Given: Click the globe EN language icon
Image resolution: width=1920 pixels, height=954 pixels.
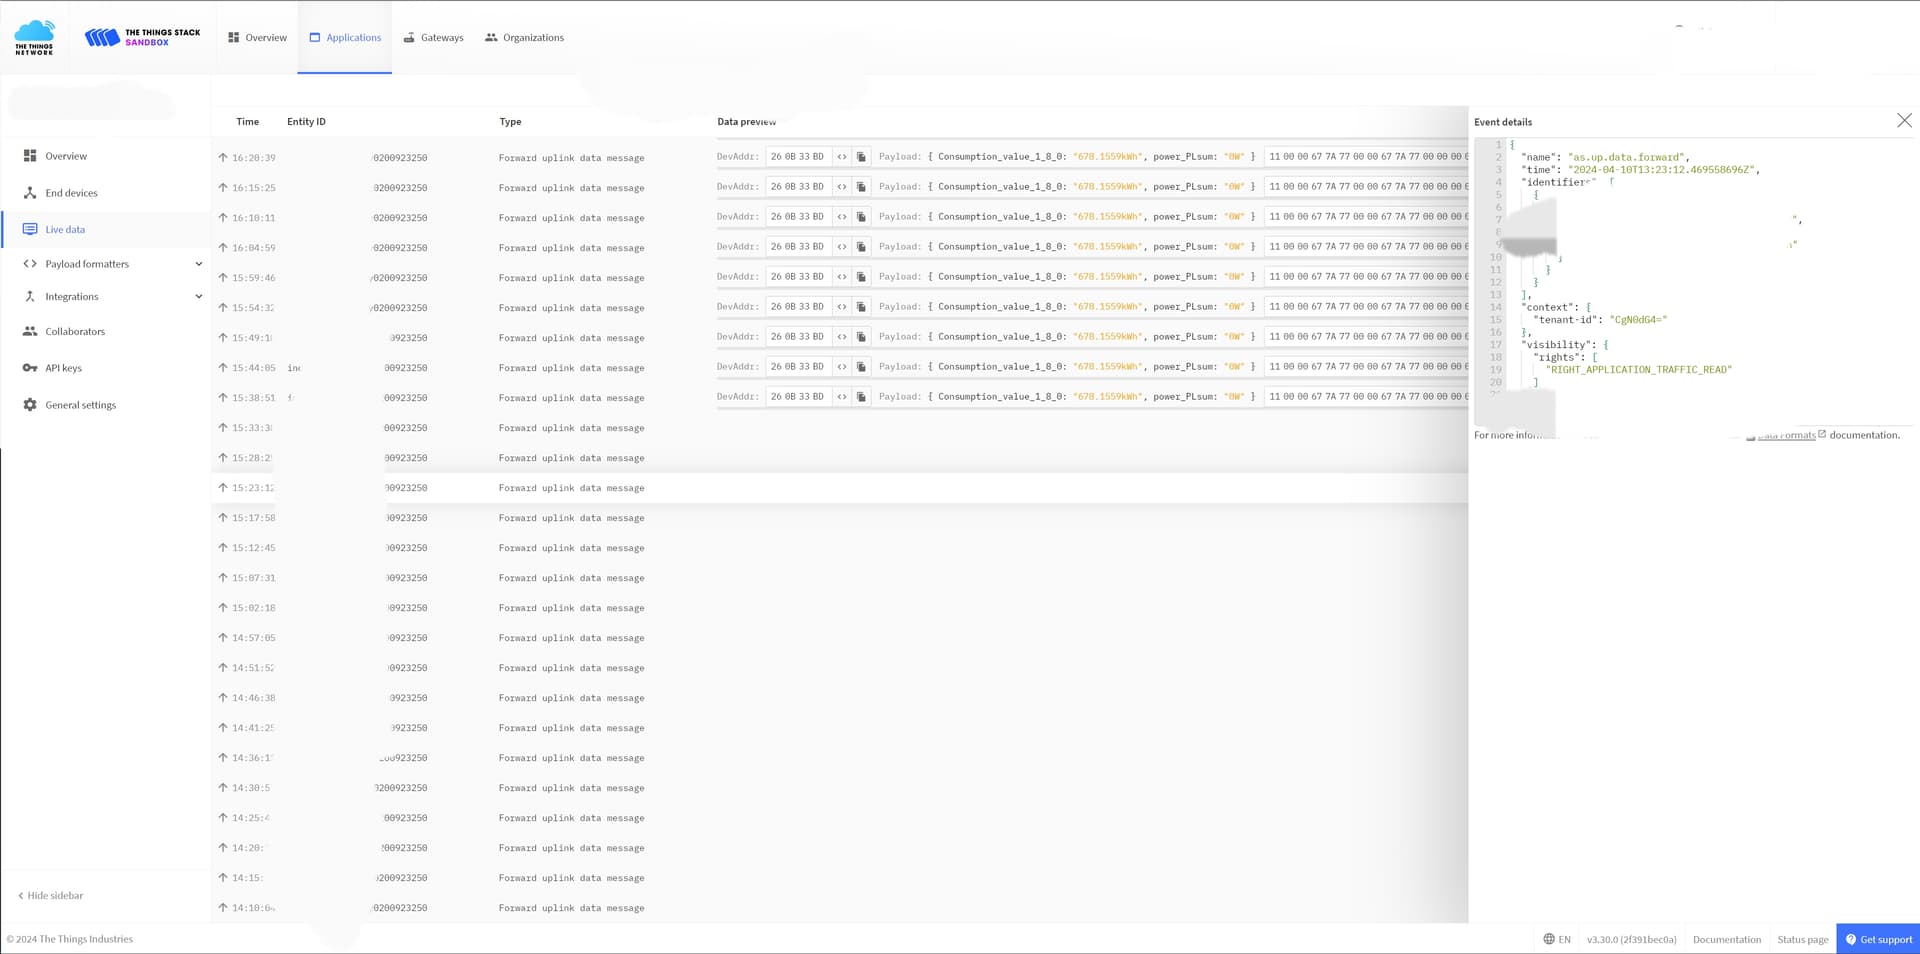Looking at the screenshot, I should point(1549,939).
